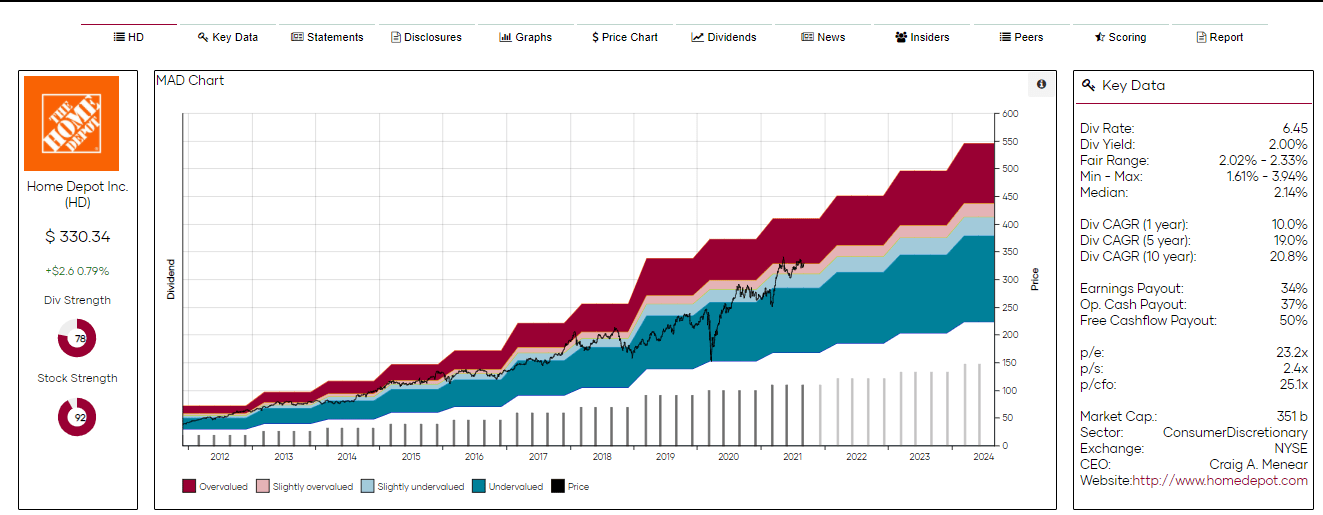1323x515 pixels.
Task: Click the Div CAGR (5 year) value 19.0%
Action: coord(1289,240)
